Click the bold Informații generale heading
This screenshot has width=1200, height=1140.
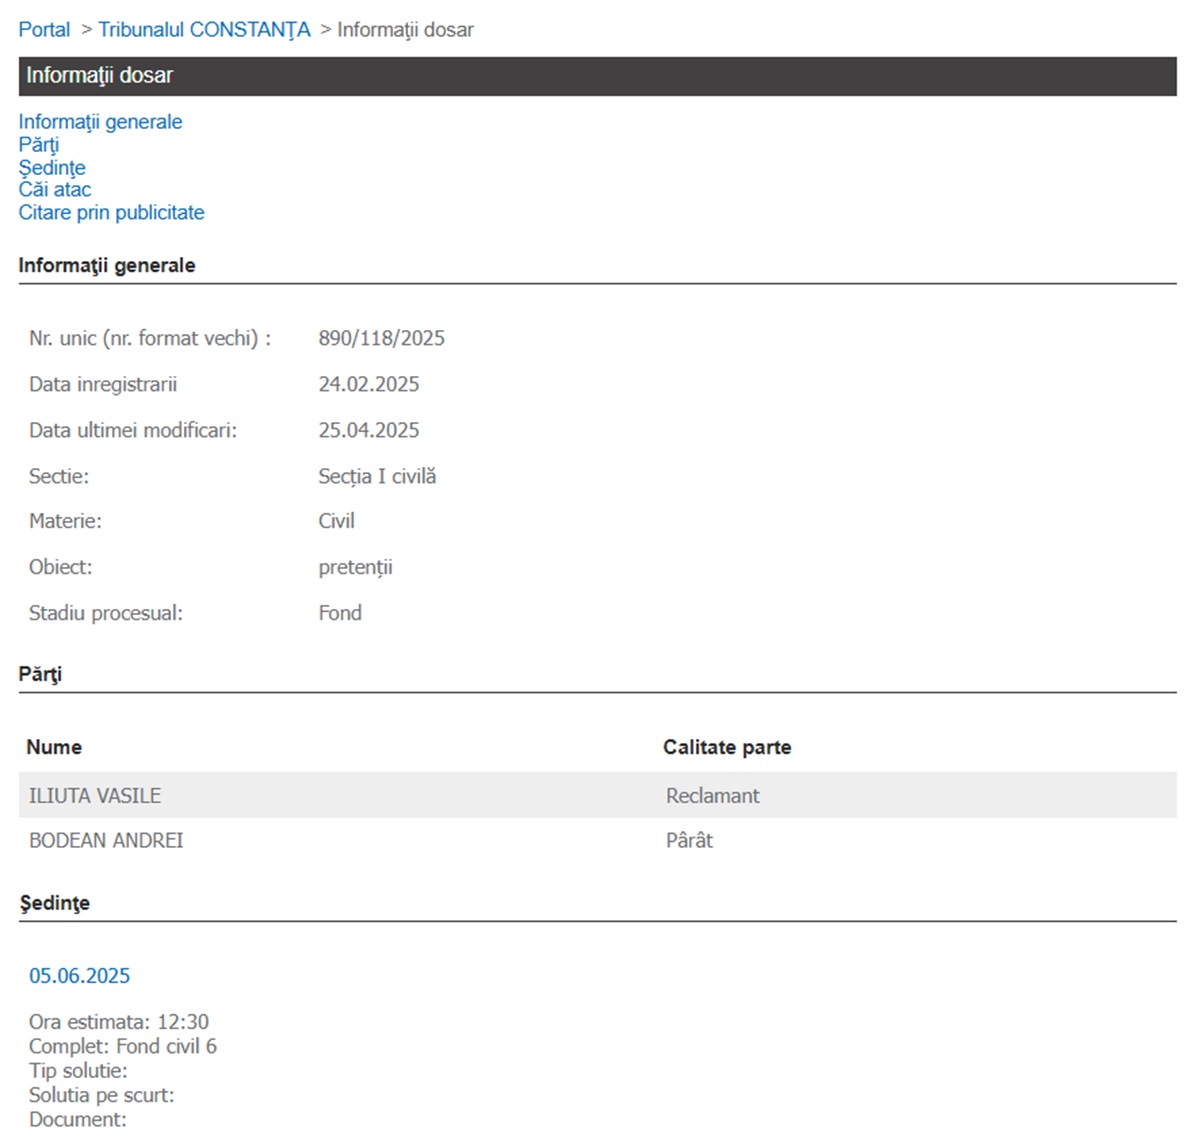coord(107,266)
